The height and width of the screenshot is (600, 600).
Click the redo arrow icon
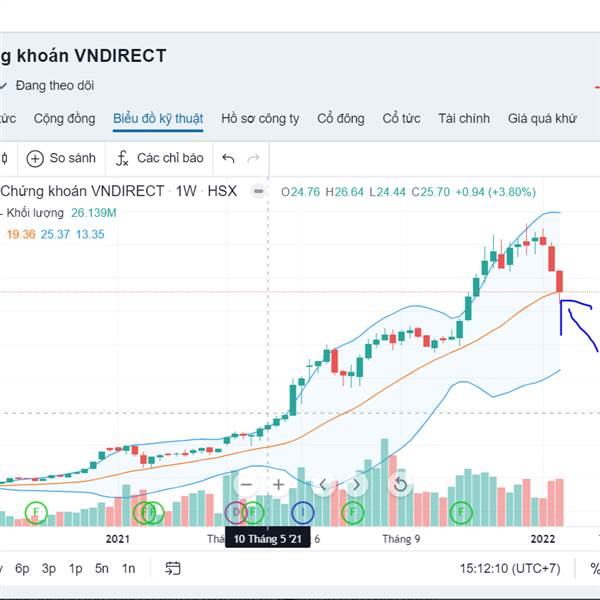tap(253, 158)
